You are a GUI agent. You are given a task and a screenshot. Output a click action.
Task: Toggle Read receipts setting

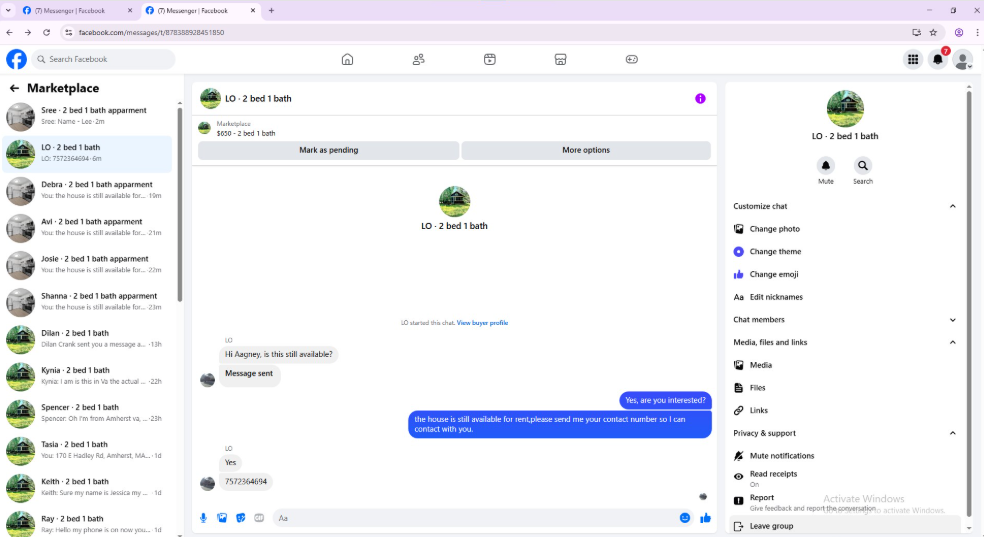(x=845, y=478)
